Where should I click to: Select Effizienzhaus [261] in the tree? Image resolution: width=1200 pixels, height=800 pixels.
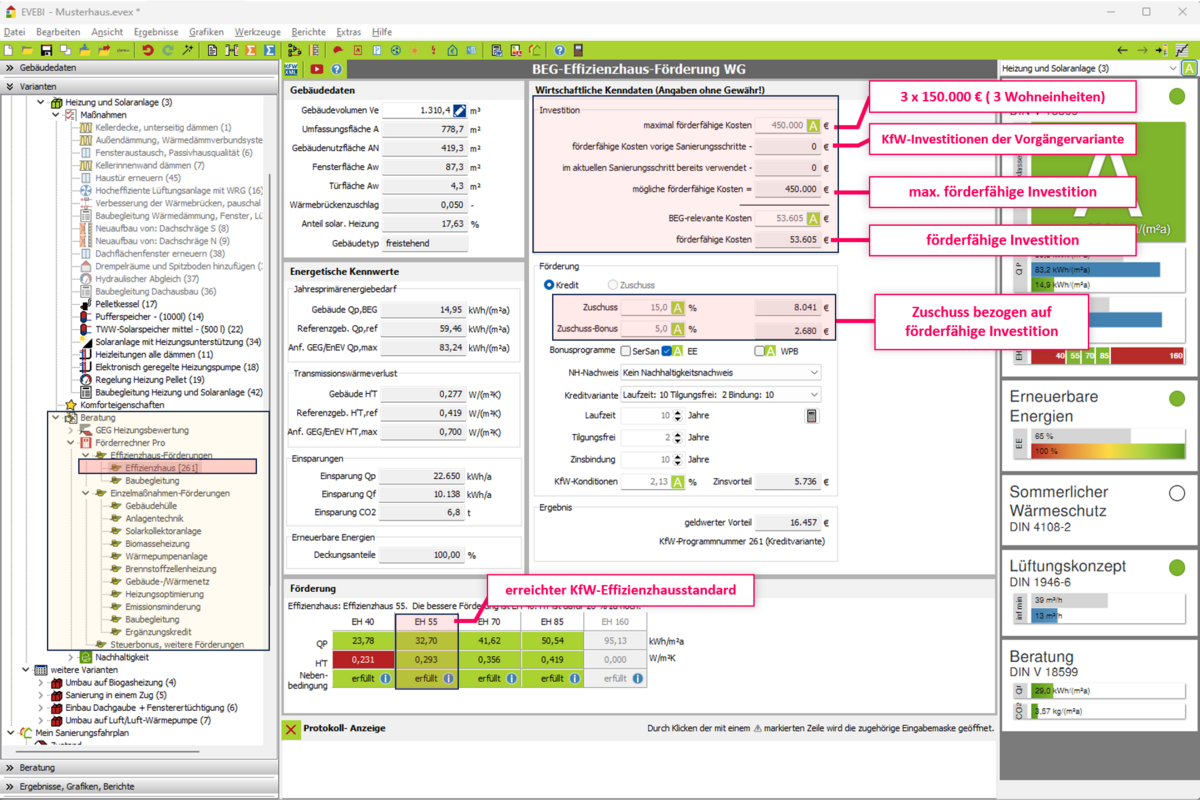point(161,467)
